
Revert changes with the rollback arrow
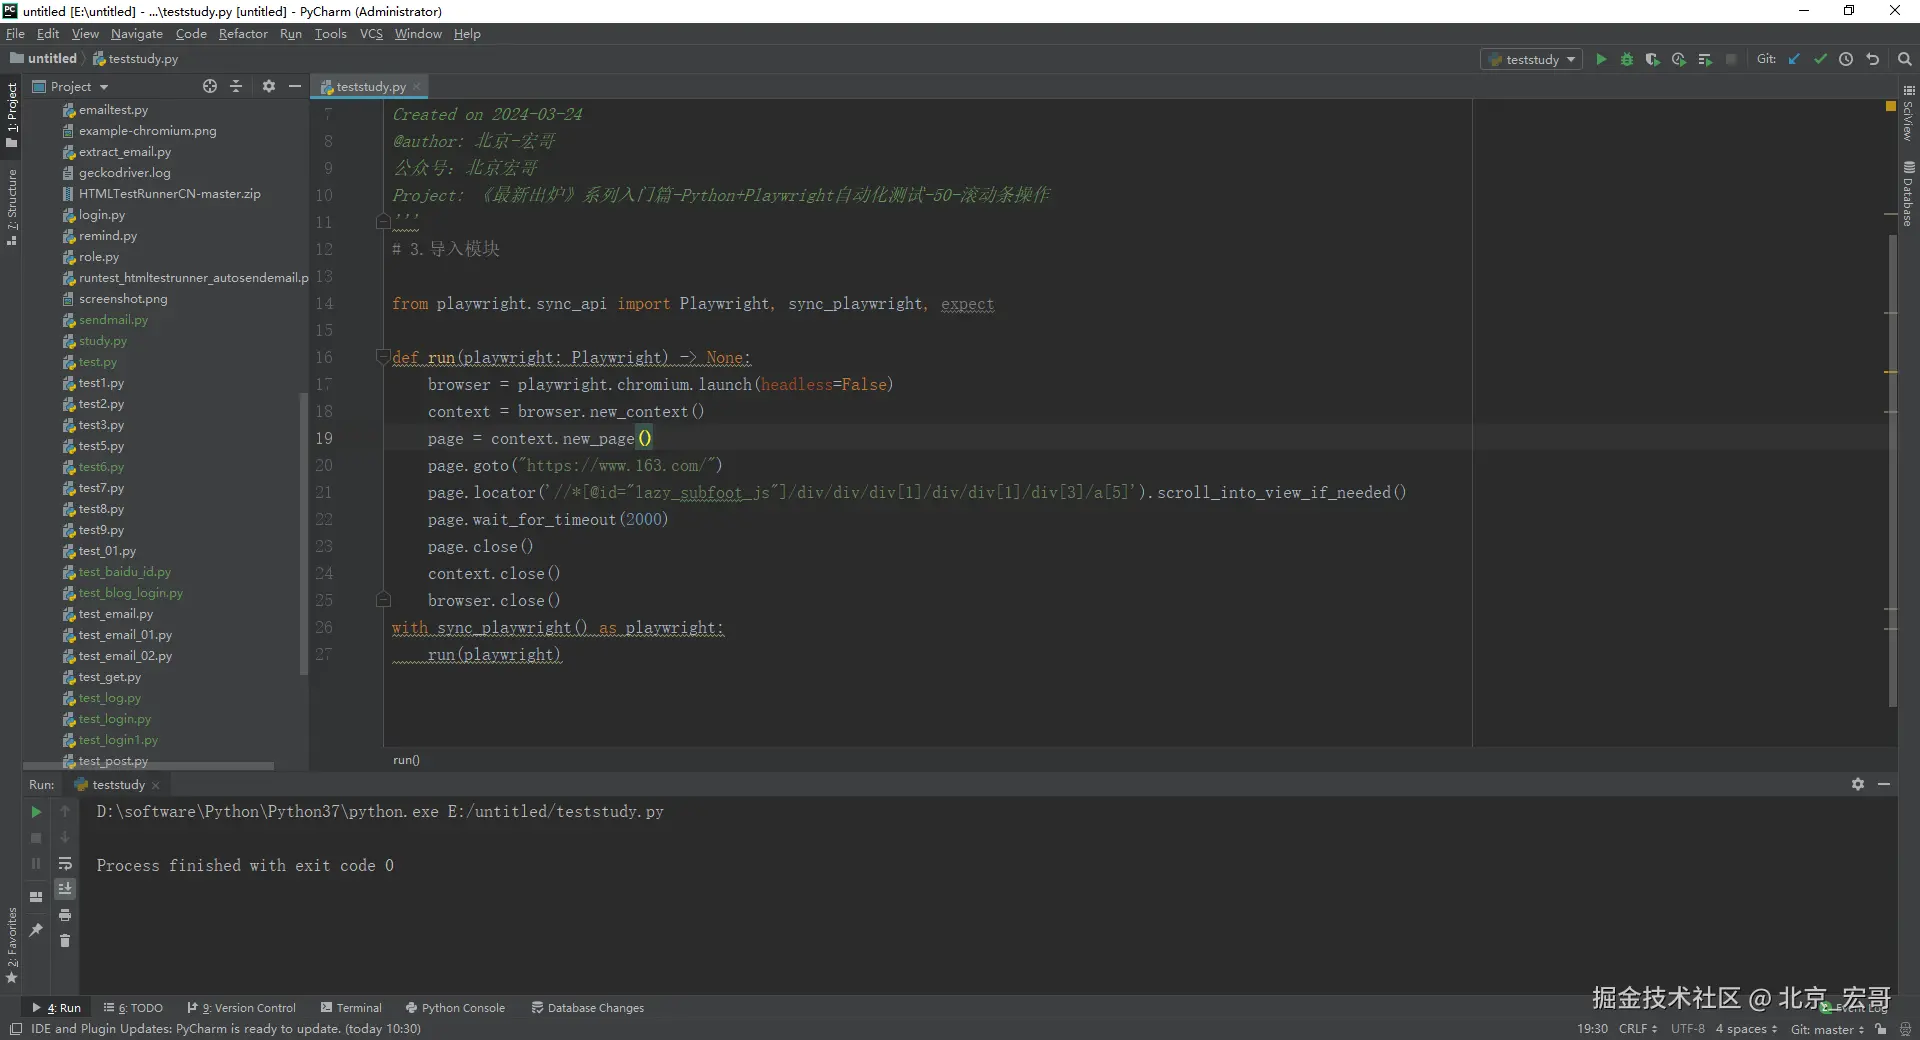(x=1873, y=60)
